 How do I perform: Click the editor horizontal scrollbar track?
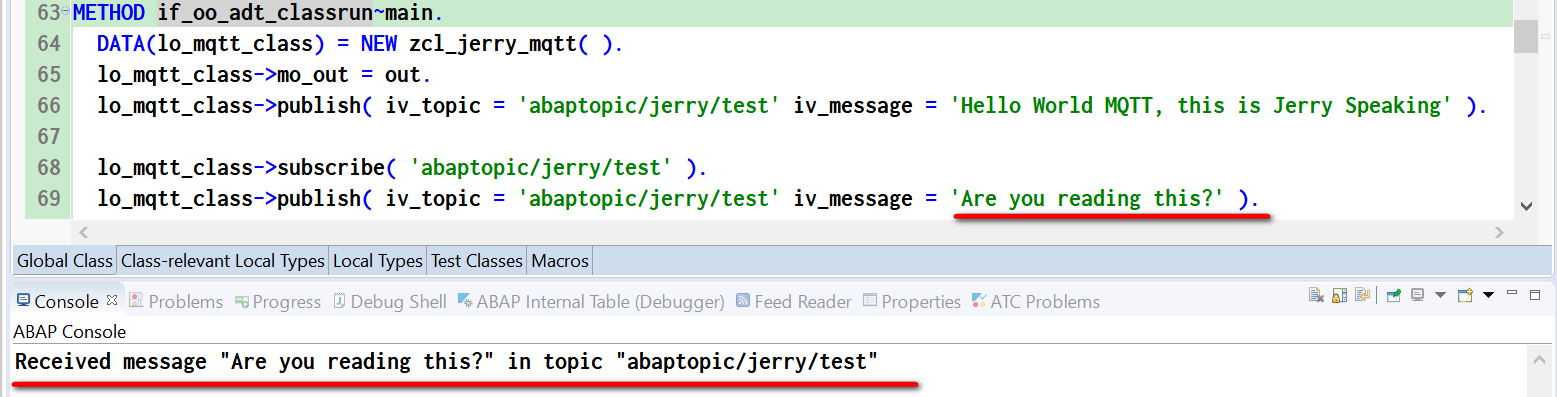[790, 232]
